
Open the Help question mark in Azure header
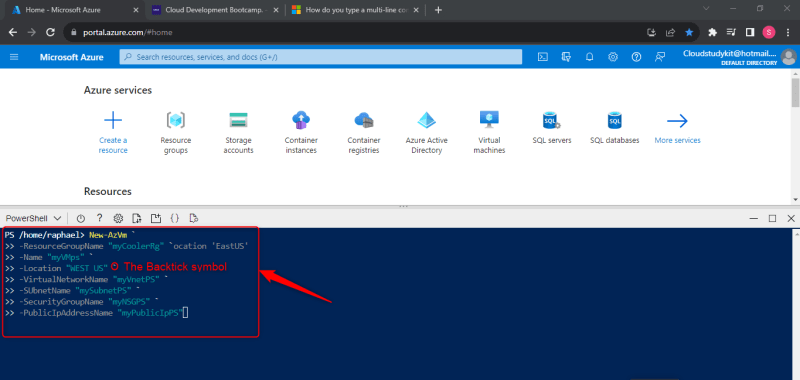click(x=636, y=57)
